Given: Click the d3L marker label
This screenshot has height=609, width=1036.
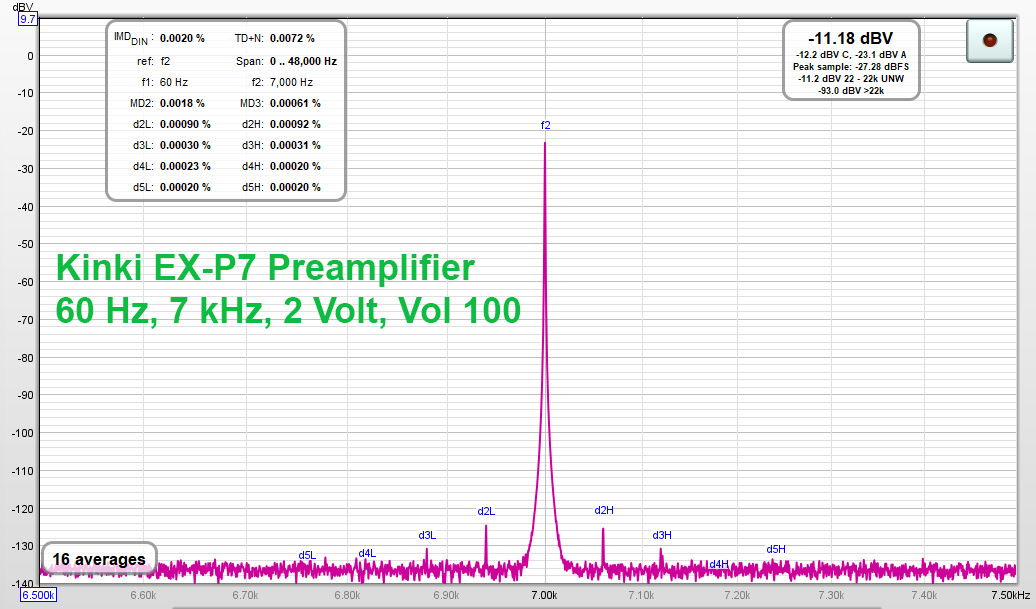Looking at the screenshot, I should (427, 536).
